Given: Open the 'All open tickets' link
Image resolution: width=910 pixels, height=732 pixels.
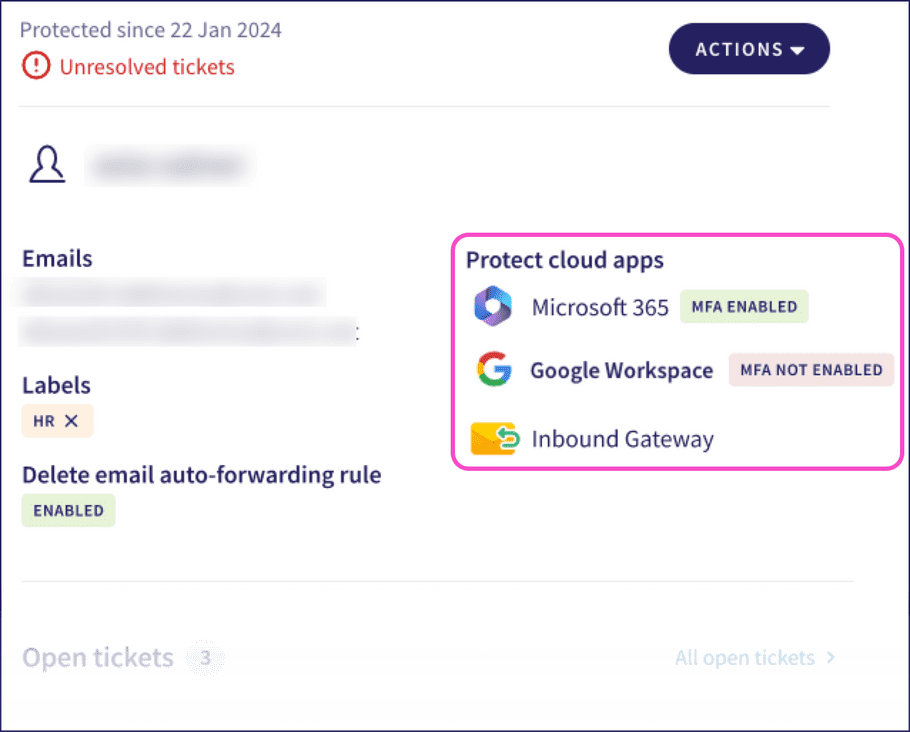Looking at the screenshot, I should tap(744, 657).
